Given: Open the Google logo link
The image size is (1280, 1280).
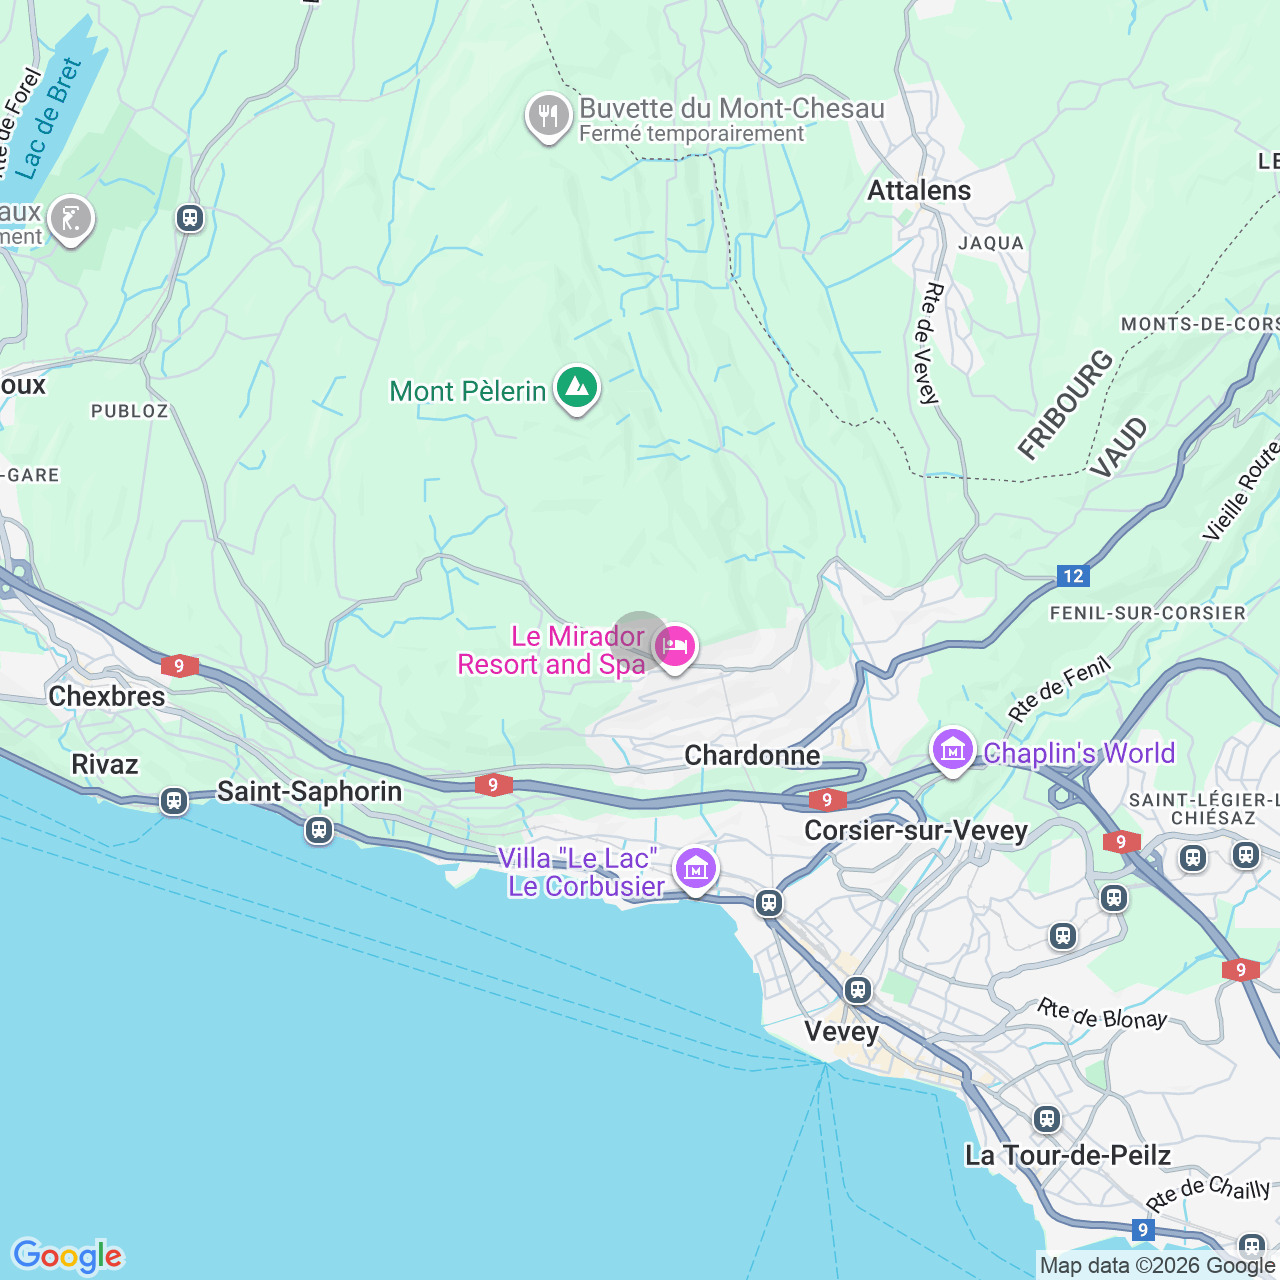Looking at the screenshot, I should (x=68, y=1256).
